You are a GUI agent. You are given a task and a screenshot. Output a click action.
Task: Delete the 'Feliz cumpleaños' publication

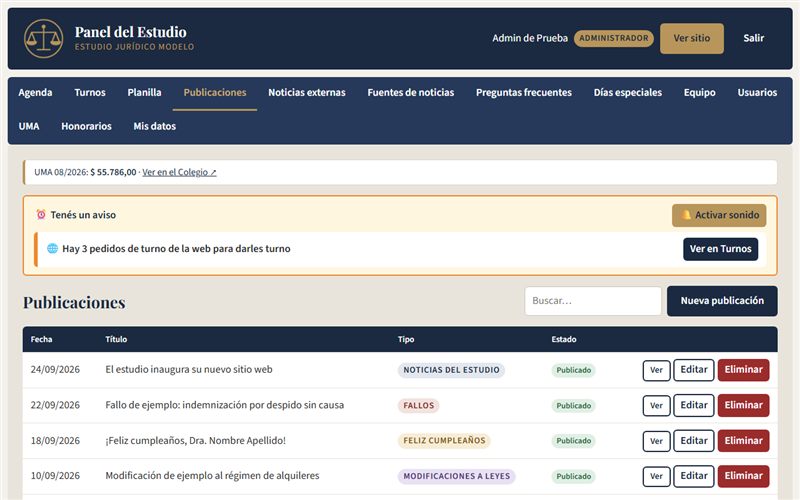click(x=743, y=441)
